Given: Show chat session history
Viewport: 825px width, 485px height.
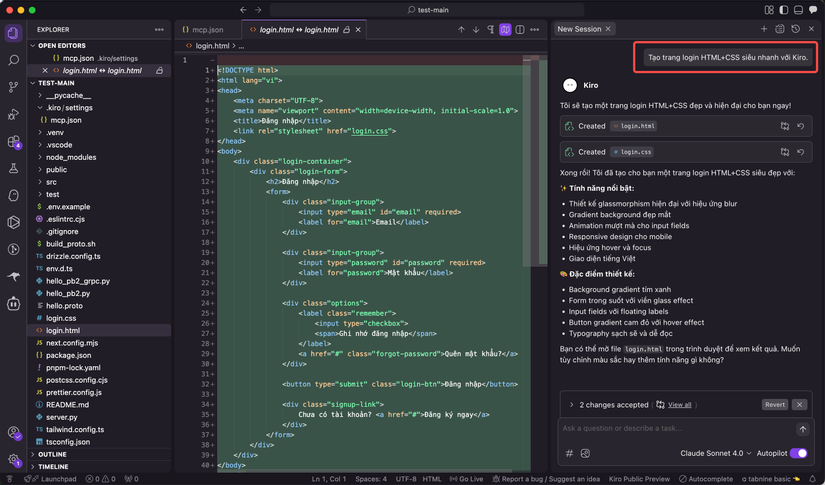Looking at the screenshot, I should click(796, 29).
